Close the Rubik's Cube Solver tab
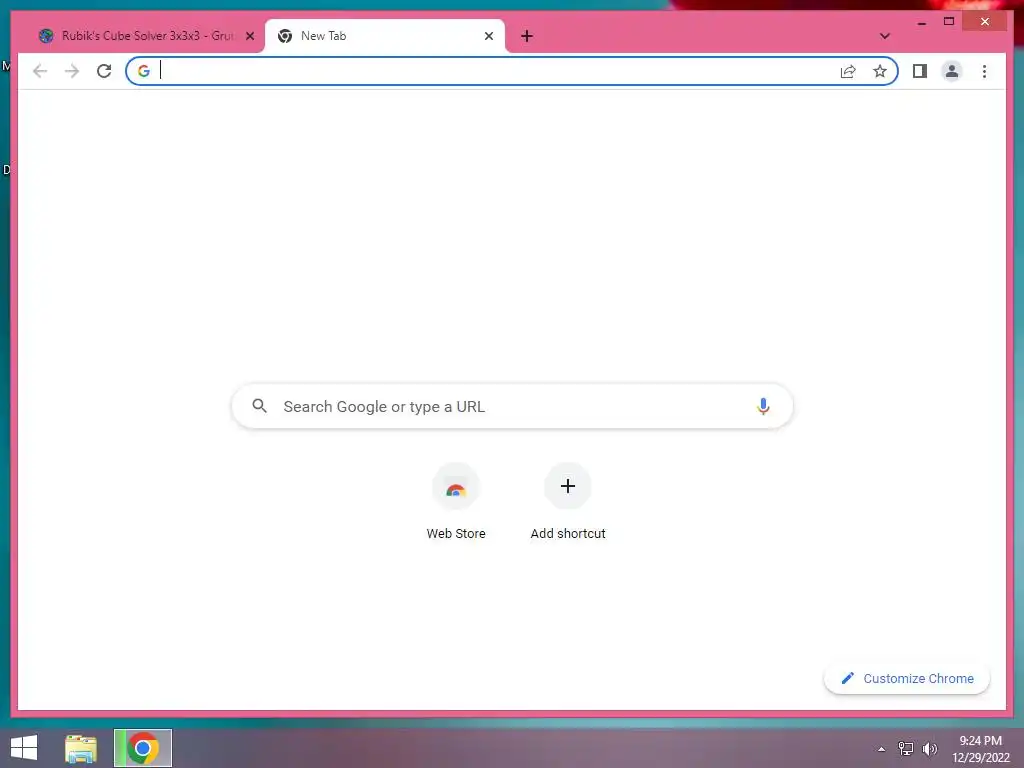Viewport: 1024px width, 768px height. [249, 36]
